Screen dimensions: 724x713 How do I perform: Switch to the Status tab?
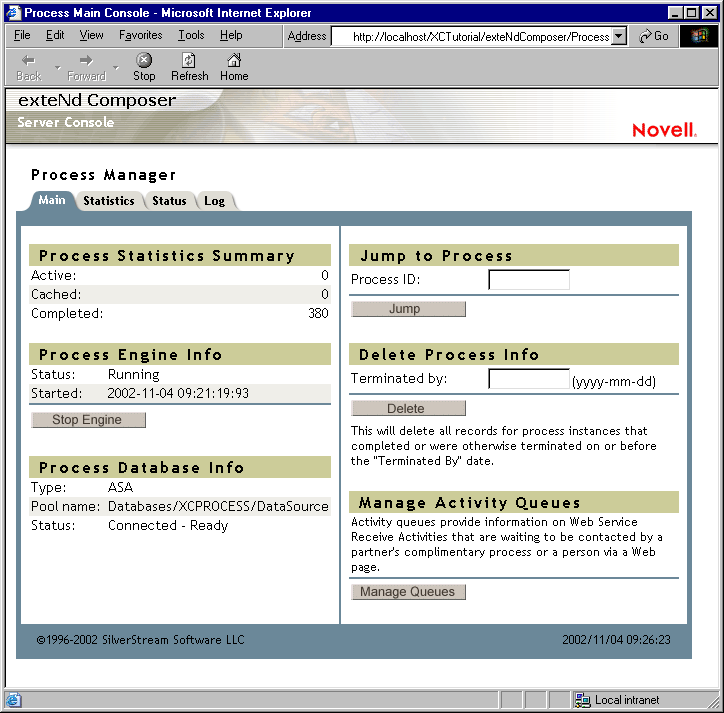coord(169,201)
